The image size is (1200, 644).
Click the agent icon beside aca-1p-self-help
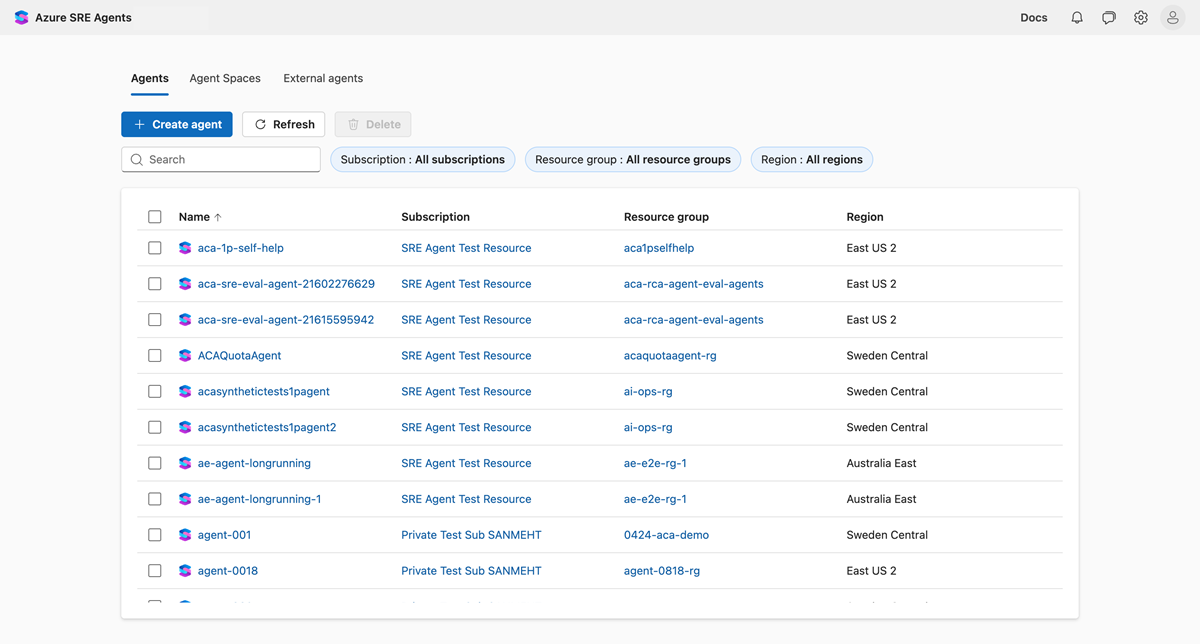184,247
